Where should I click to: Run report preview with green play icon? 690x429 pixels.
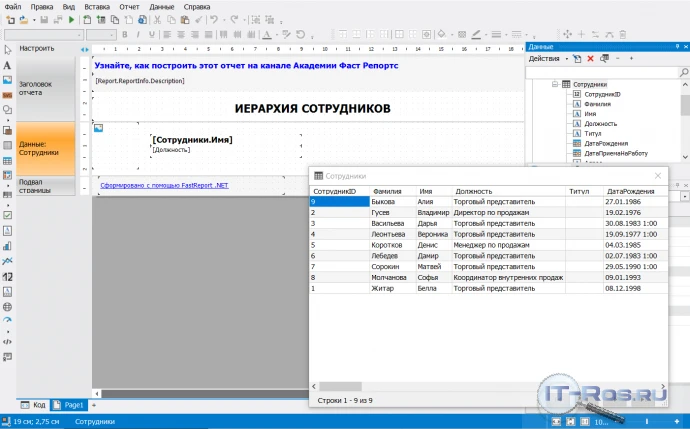(x=71, y=20)
